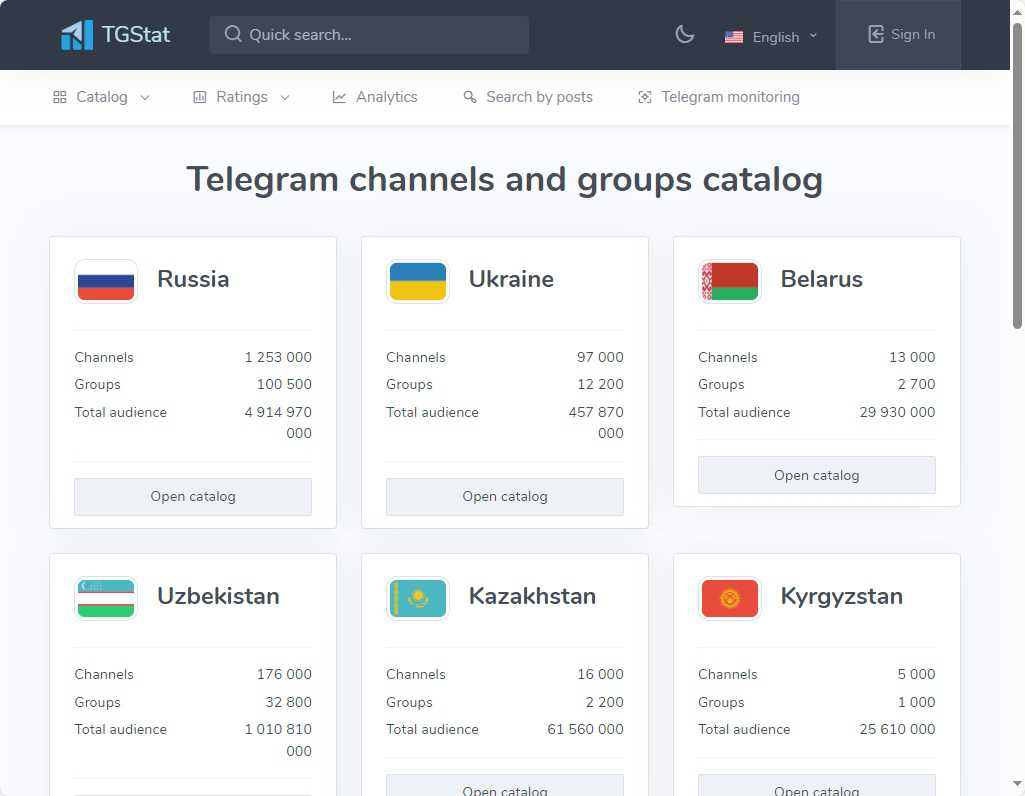The height and width of the screenshot is (796, 1025).
Task: Click the scrollbar up arrow
Action: [x=1017, y=12]
